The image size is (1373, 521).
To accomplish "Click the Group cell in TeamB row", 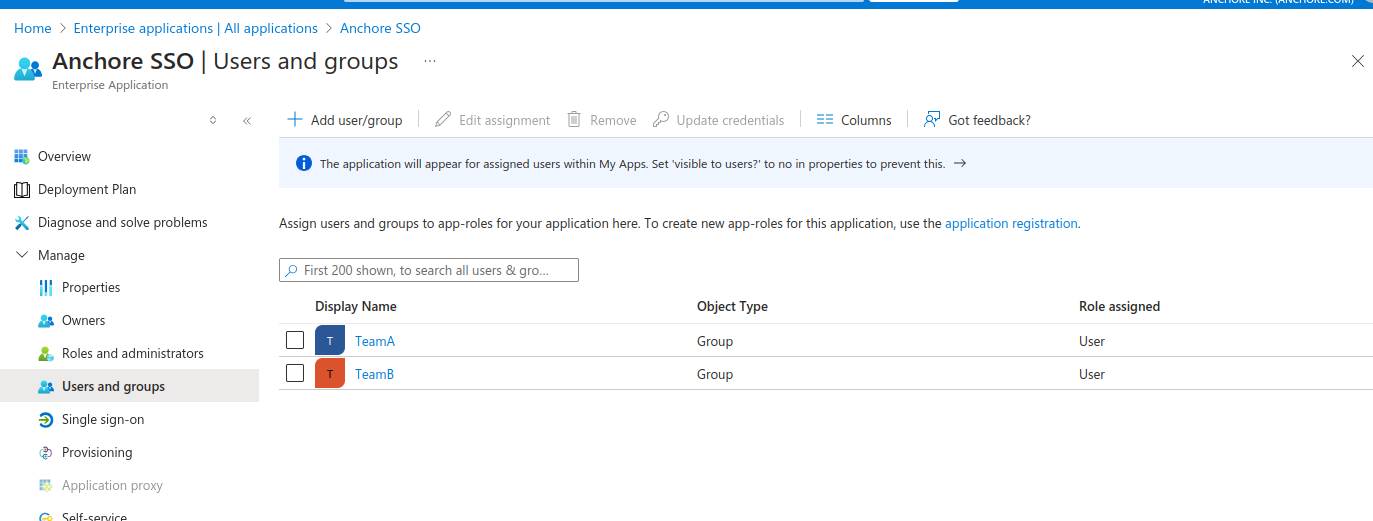I will [x=715, y=374].
